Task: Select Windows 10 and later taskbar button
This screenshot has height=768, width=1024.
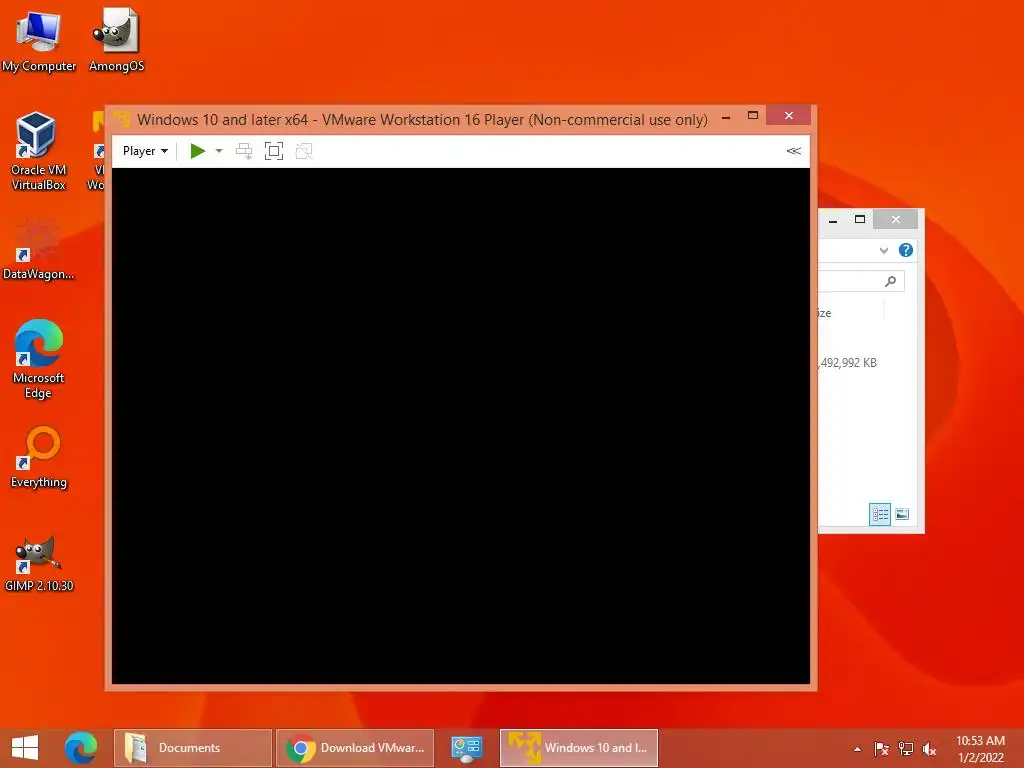Action: [x=579, y=748]
